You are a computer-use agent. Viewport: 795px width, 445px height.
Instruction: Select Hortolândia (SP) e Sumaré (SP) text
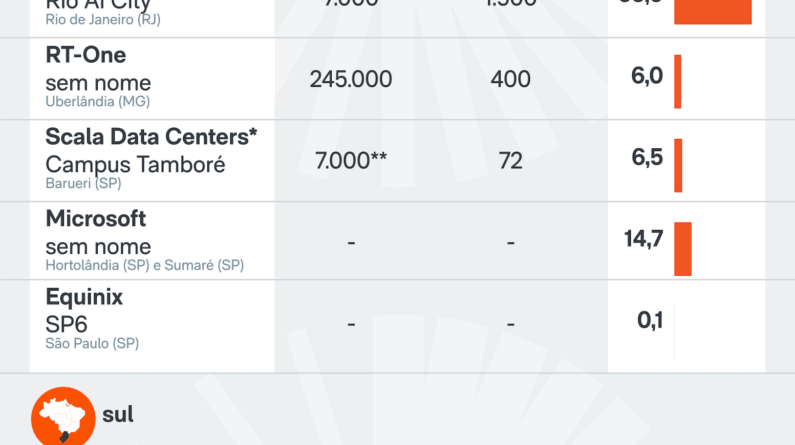[144, 265]
